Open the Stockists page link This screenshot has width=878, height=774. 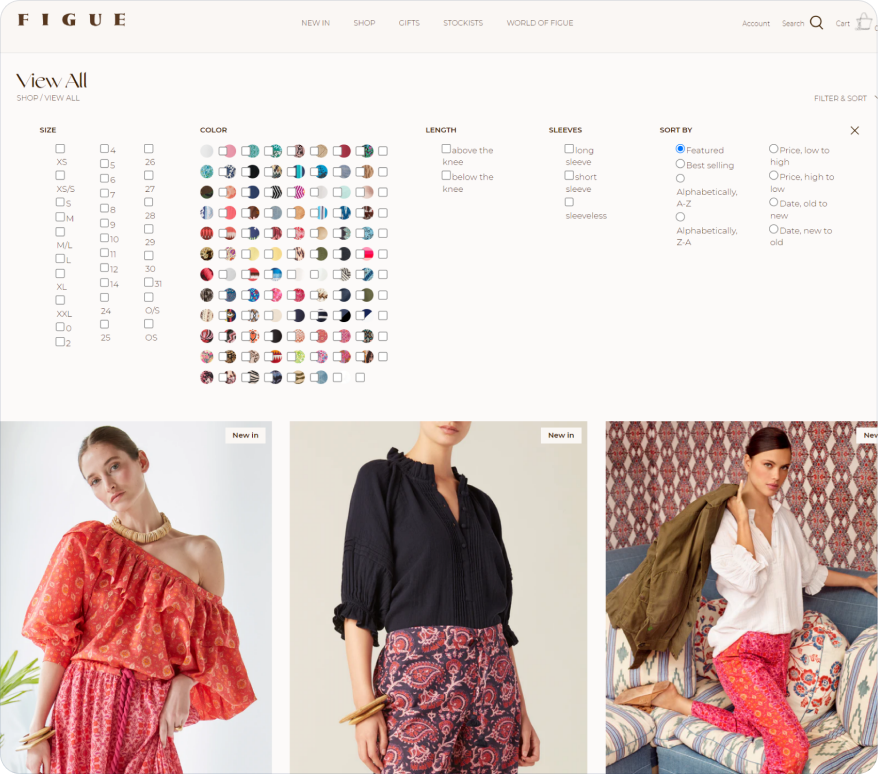click(x=463, y=23)
